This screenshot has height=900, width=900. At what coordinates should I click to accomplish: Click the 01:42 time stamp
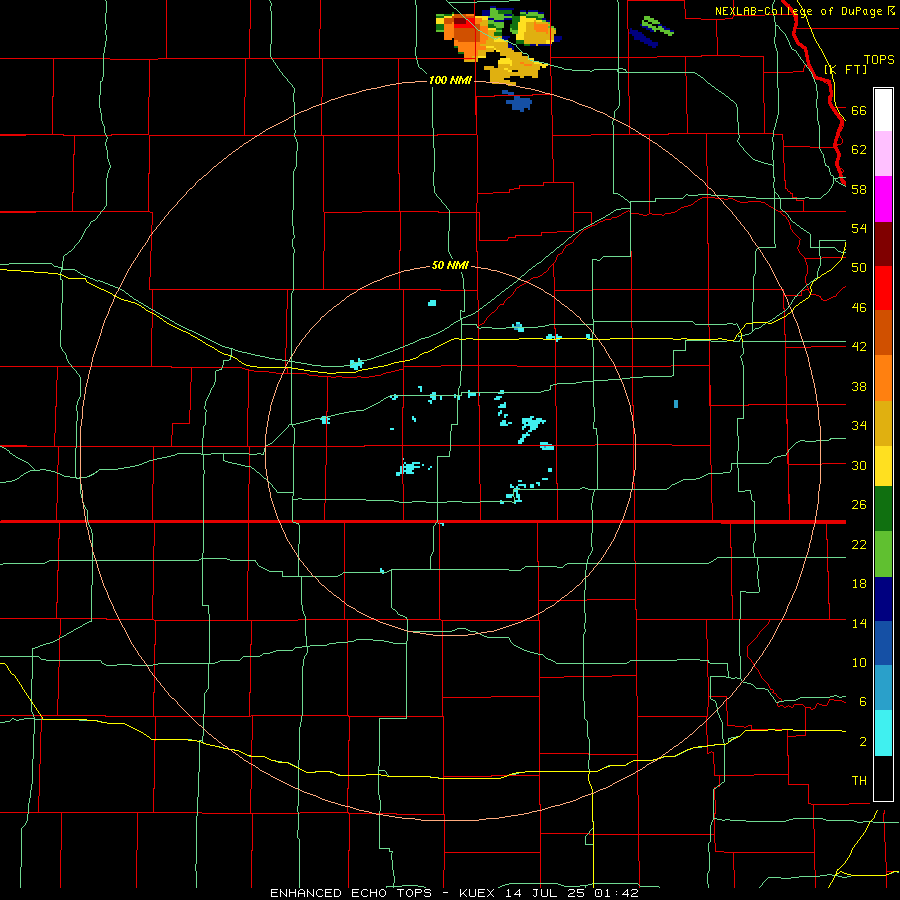pos(616,893)
